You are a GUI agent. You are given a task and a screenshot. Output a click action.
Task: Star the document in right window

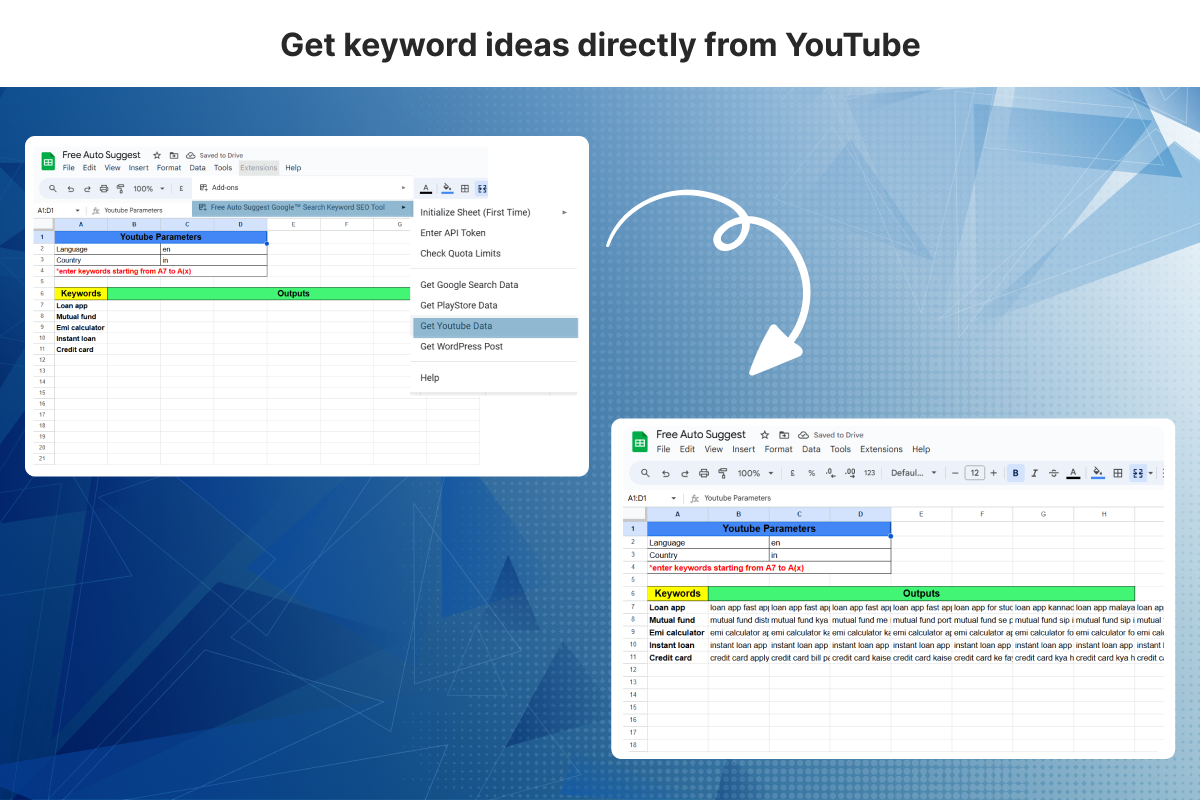[765, 435]
